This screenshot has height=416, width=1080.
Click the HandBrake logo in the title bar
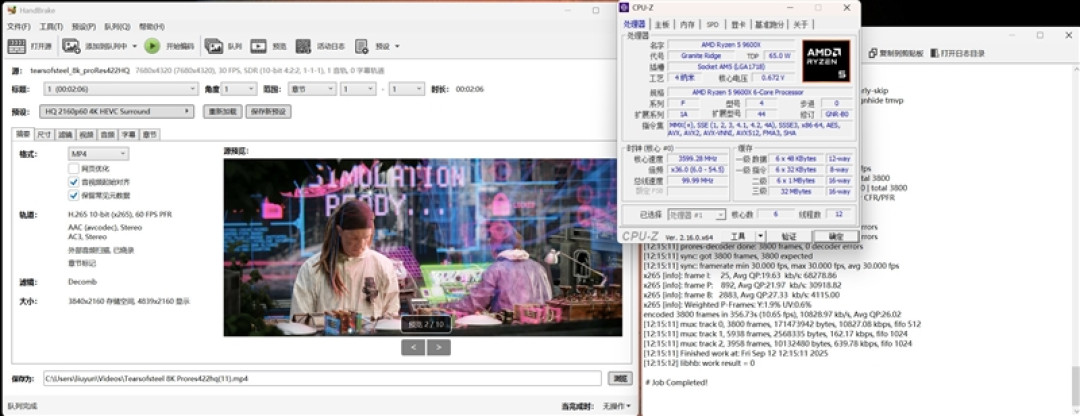(11, 10)
